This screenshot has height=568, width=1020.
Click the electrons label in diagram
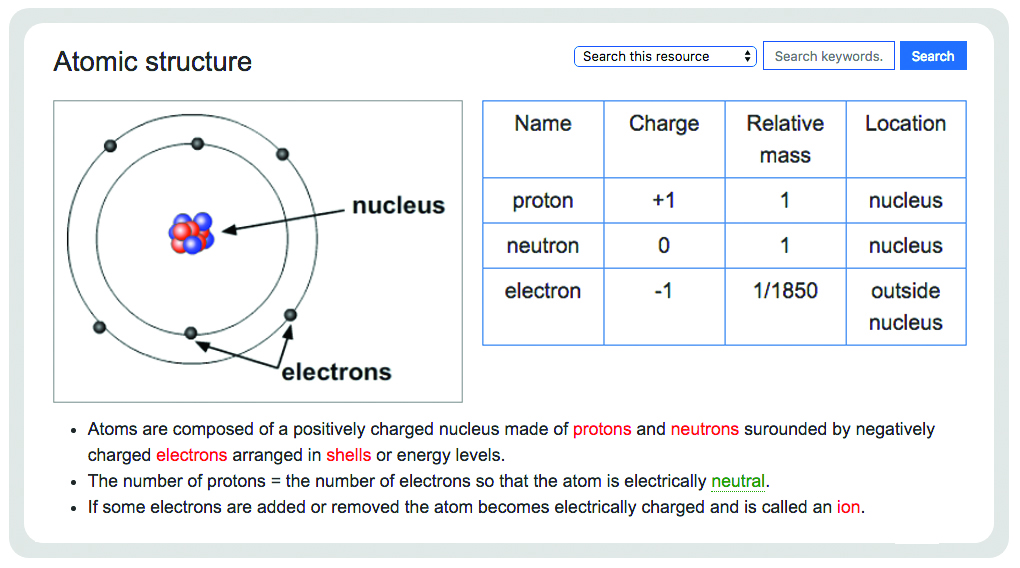tap(336, 372)
